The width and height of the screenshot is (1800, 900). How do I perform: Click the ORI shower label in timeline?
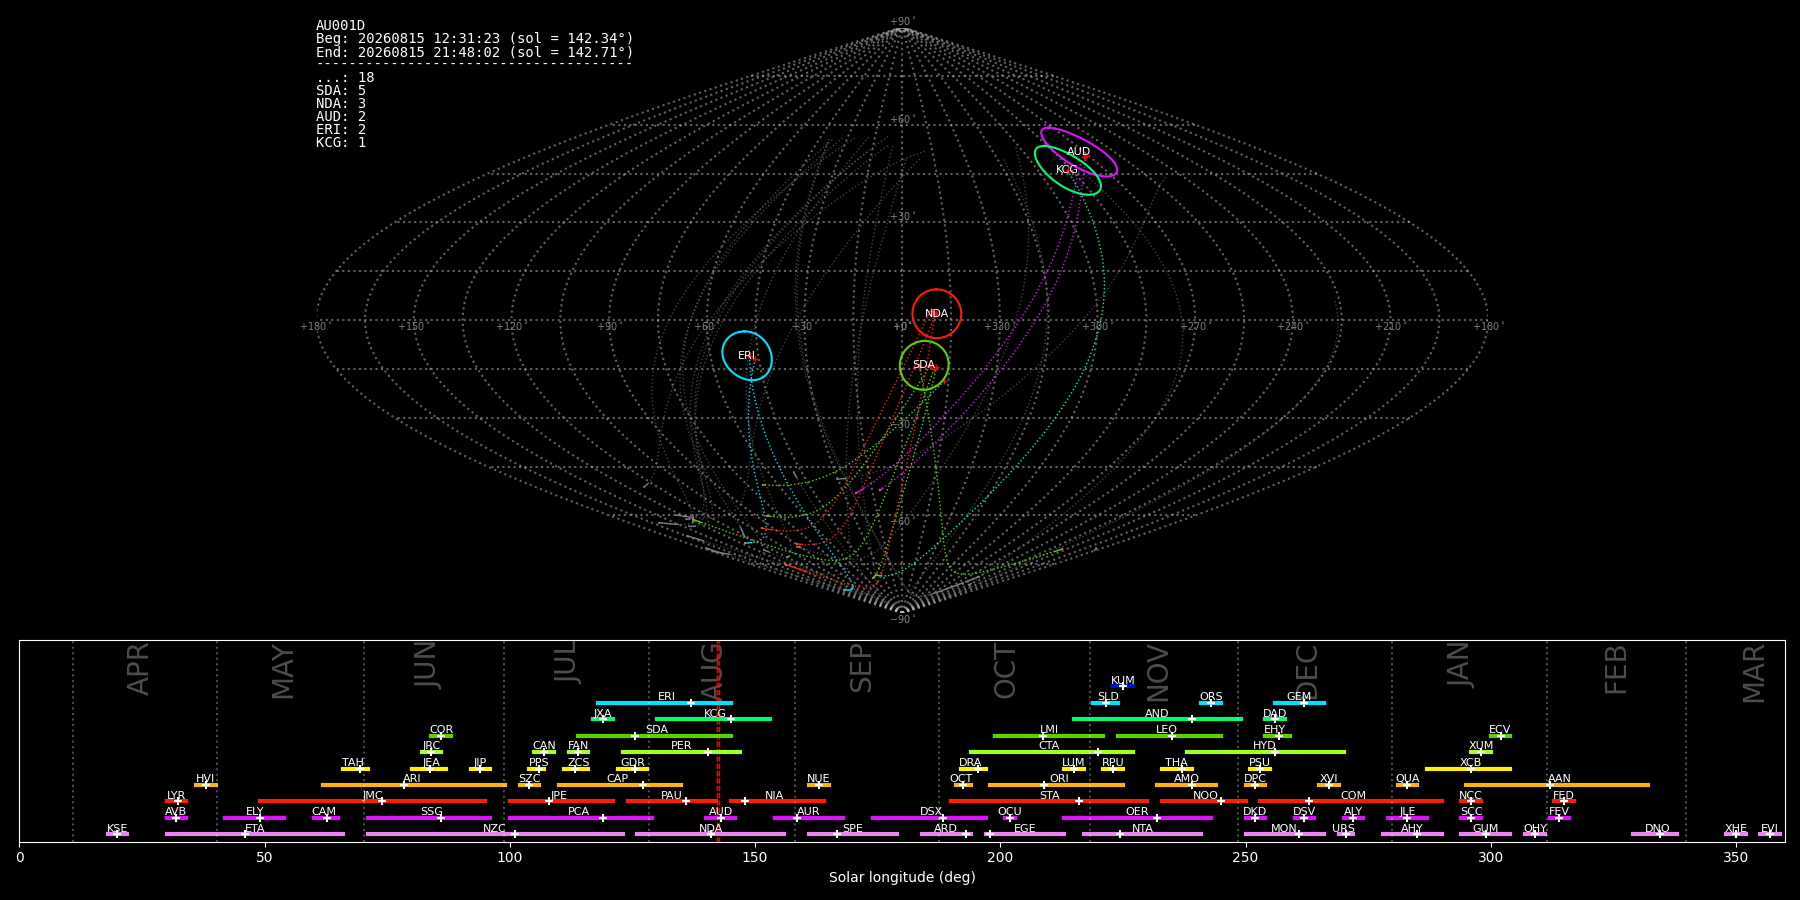1059,779
